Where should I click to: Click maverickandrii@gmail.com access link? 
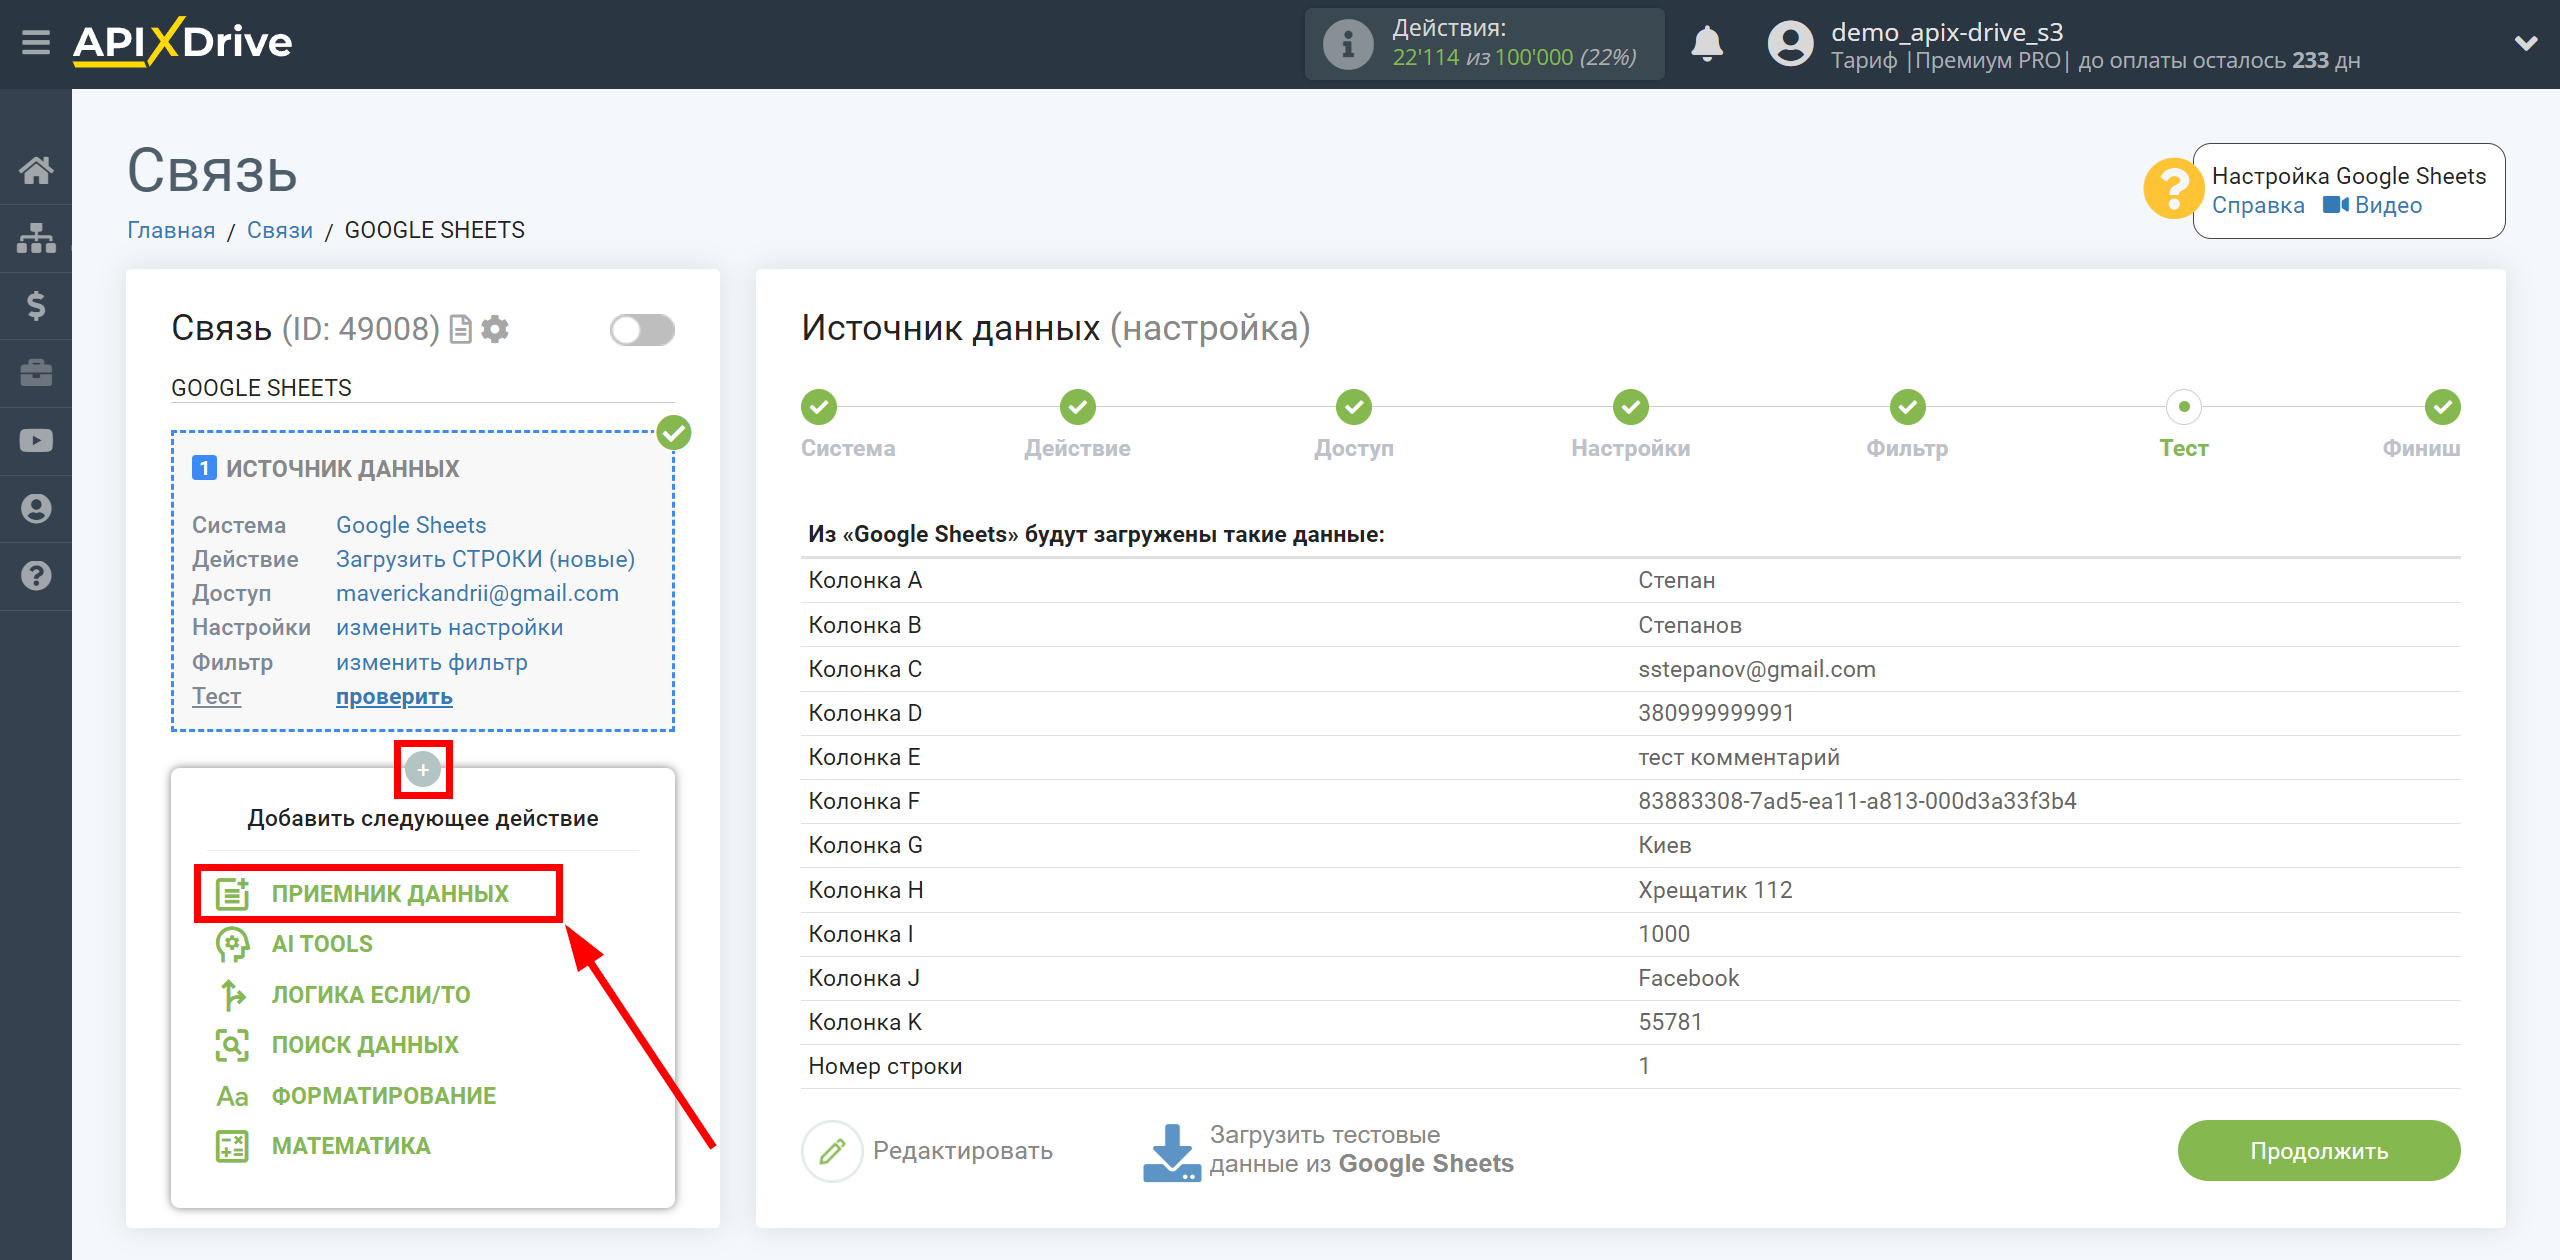(477, 593)
